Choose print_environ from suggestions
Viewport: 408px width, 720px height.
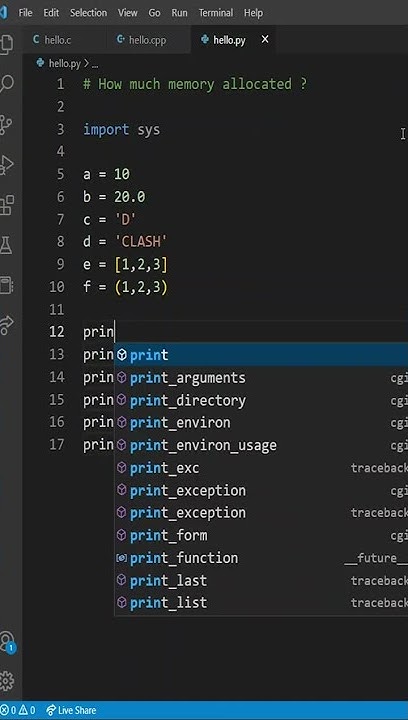pos(261,422)
